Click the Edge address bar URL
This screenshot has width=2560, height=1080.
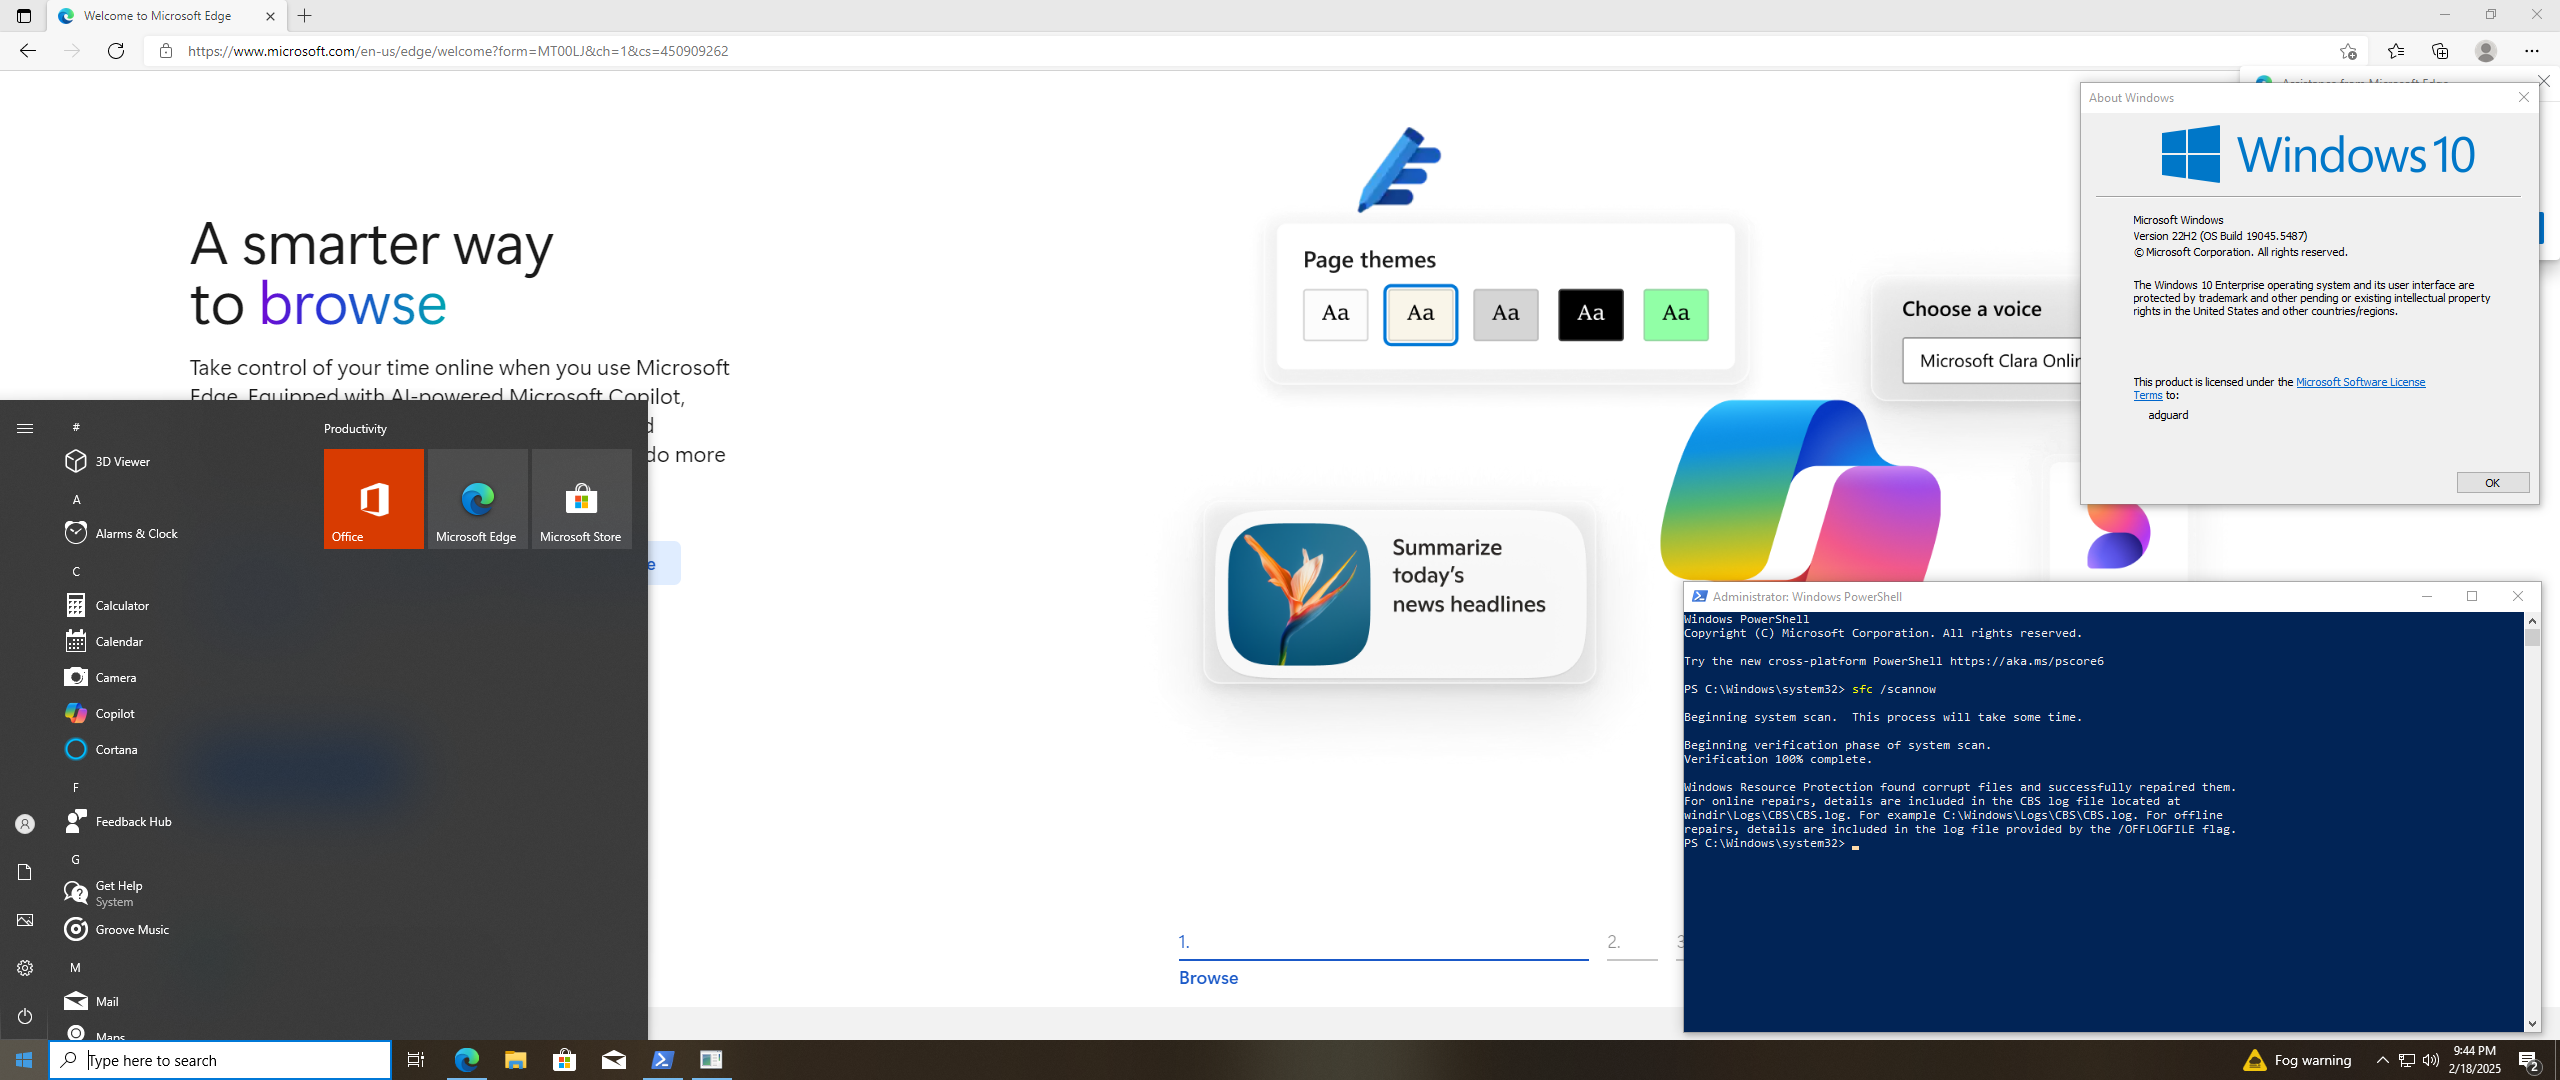click(x=458, y=51)
